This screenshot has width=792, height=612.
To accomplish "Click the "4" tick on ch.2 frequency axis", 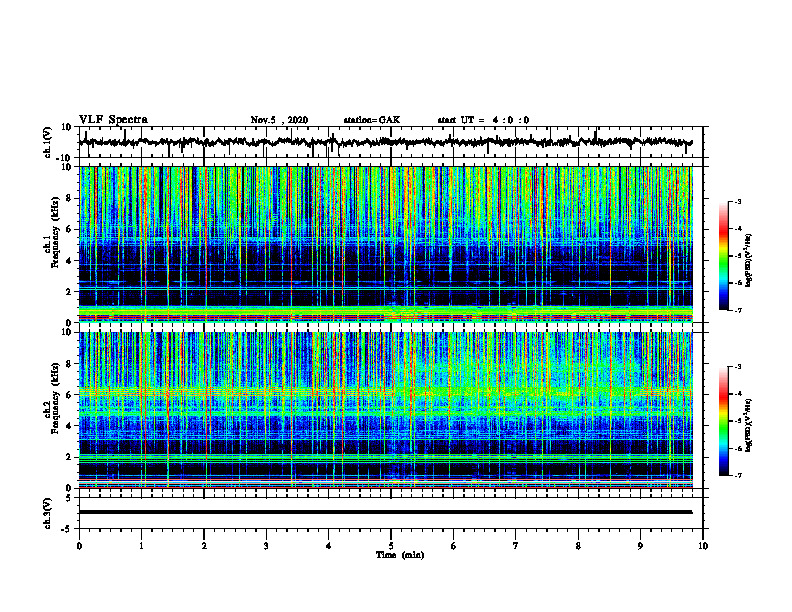I will [x=70, y=426].
